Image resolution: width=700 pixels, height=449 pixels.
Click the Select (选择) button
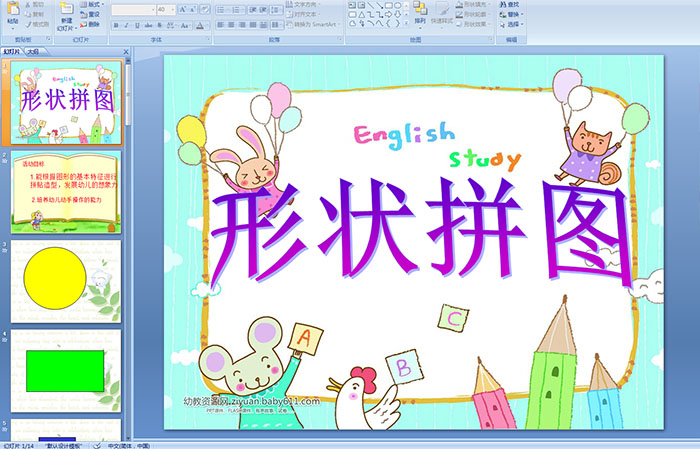click(511, 24)
